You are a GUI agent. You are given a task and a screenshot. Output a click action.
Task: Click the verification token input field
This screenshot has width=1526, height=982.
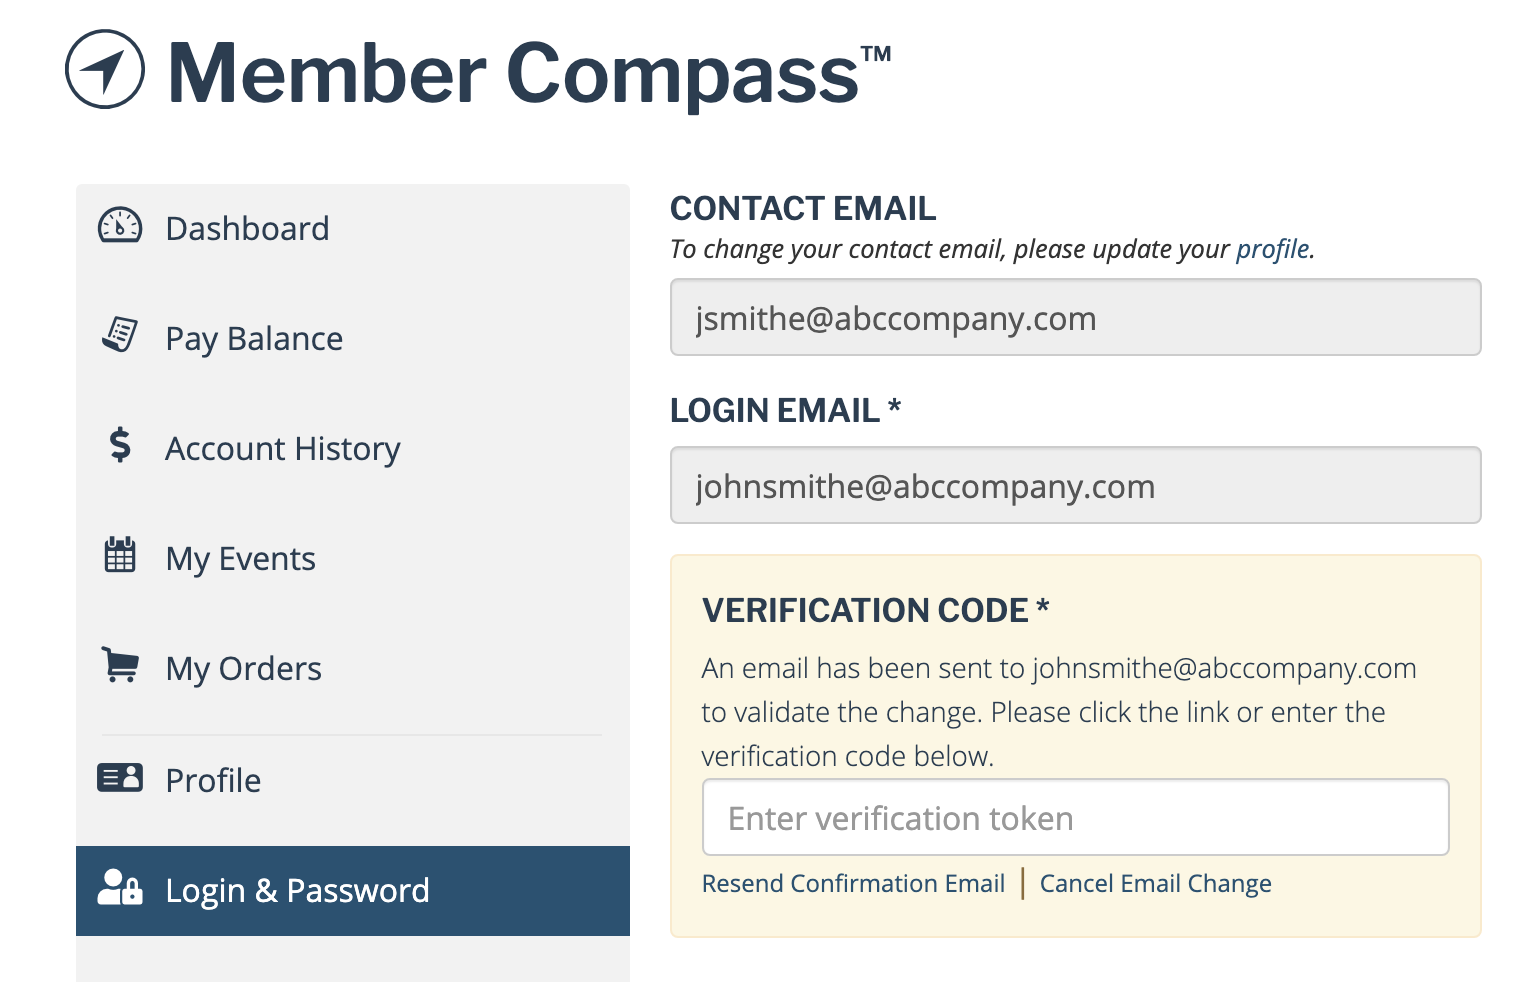point(1076,817)
